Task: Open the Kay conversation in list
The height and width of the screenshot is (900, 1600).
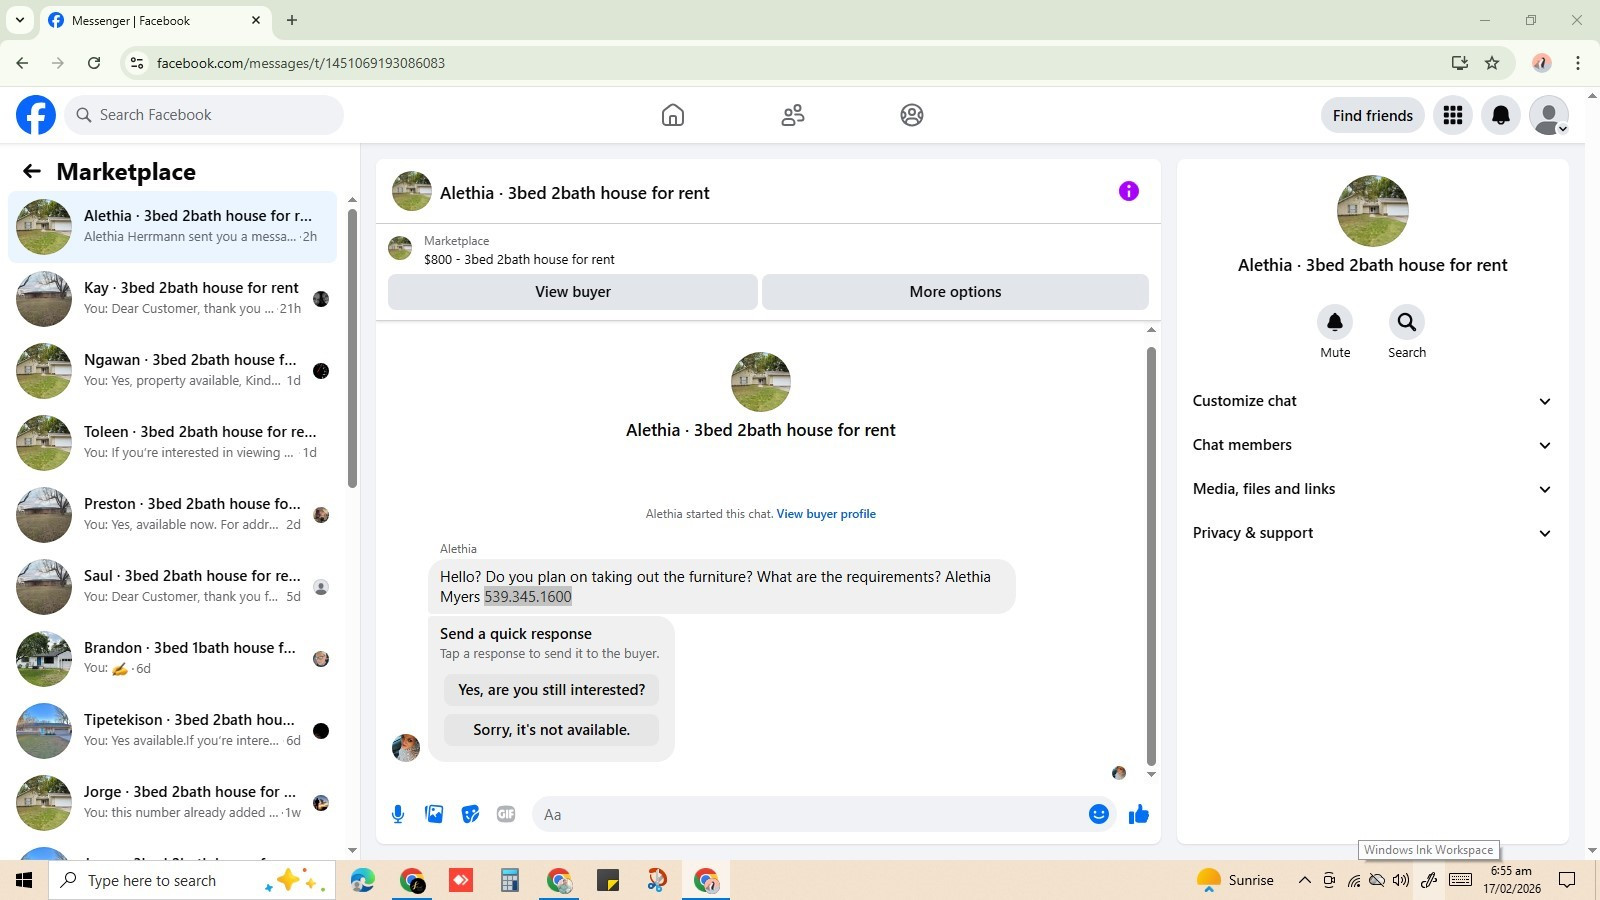Action: click(x=172, y=299)
